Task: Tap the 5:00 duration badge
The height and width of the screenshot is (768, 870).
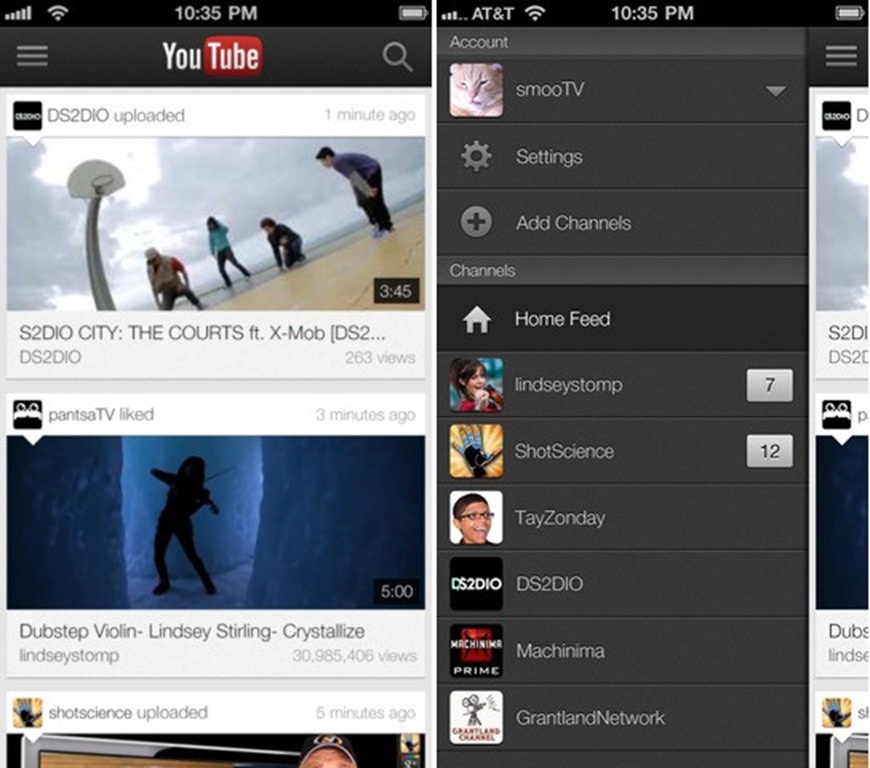Action: [x=396, y=591]
